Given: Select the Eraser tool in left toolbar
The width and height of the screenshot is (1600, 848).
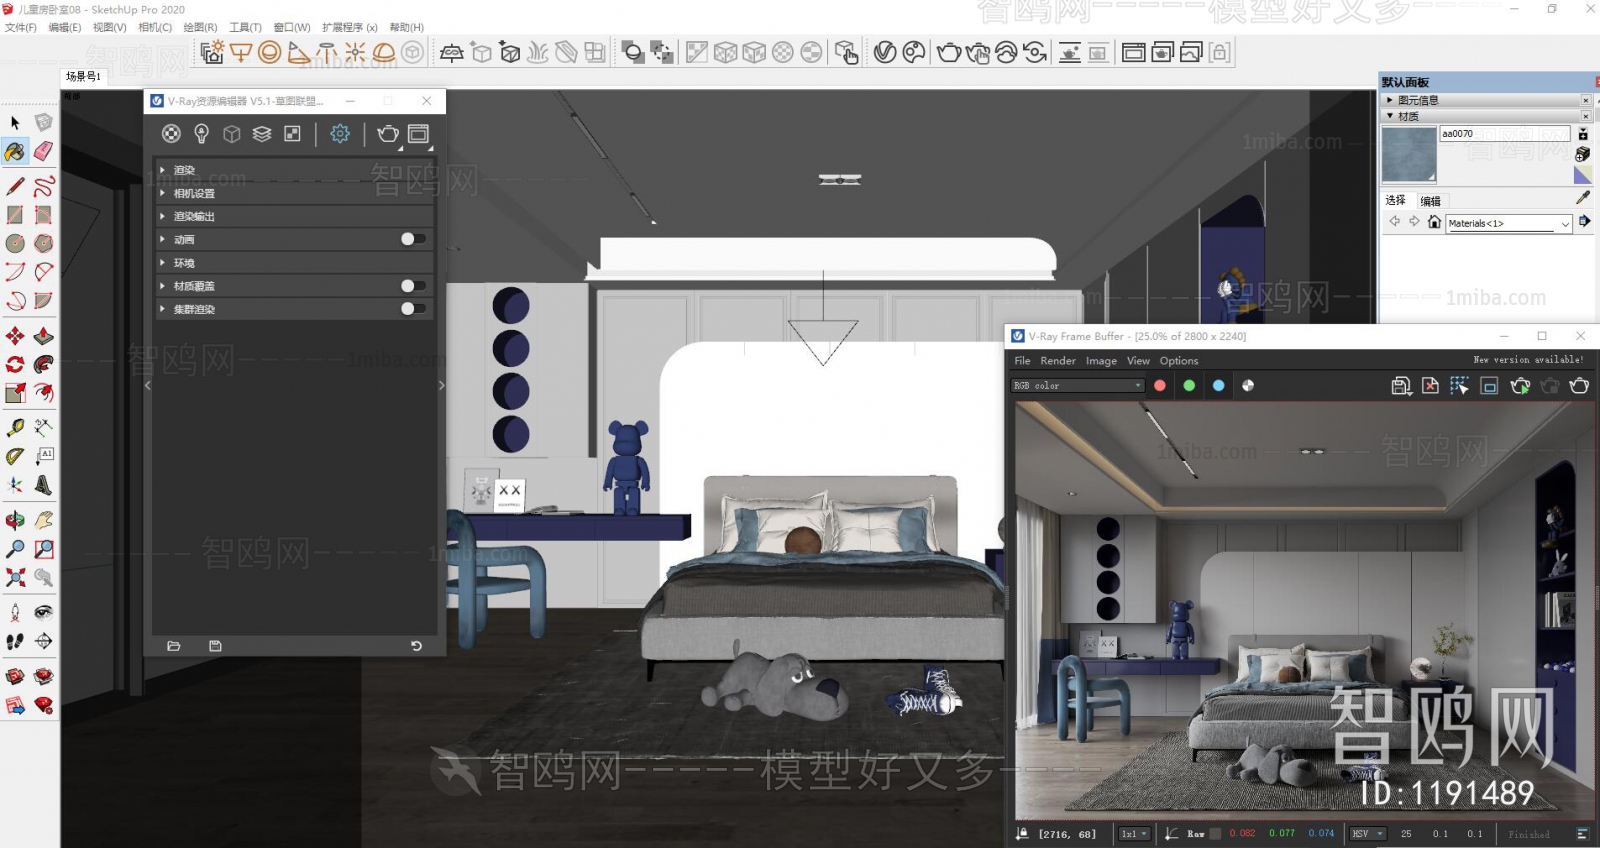Looking at the screenshot, I should (43, 151).
